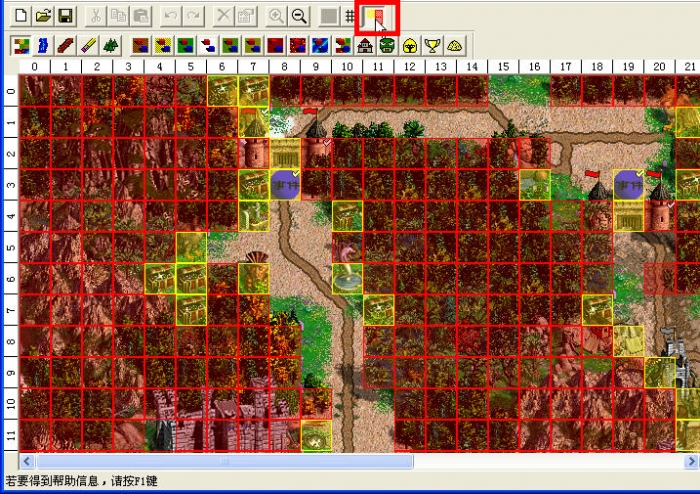
Task: Choose the mixed multi-terrain objects palette
Action: tap(342, 45)
